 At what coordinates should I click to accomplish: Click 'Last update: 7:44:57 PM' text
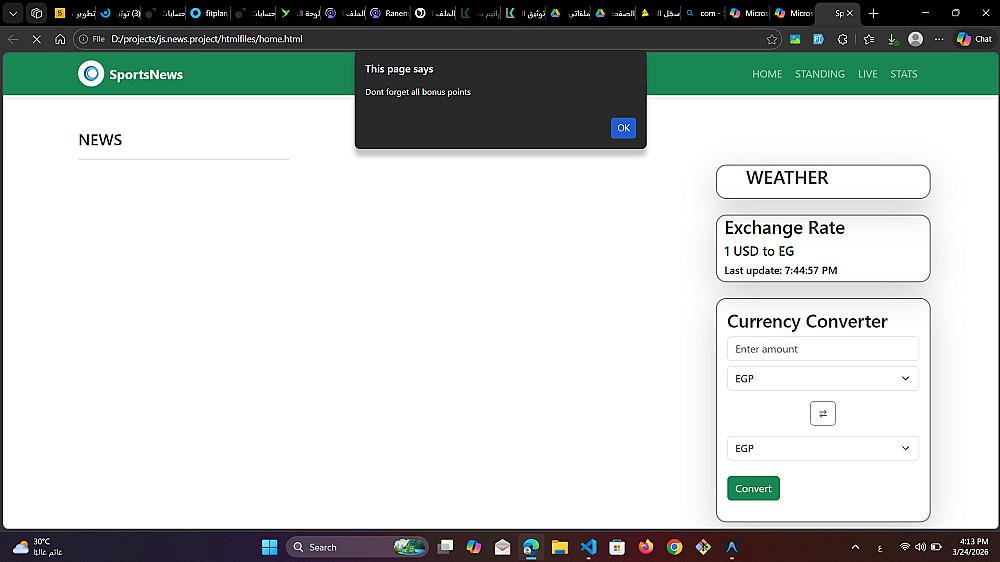pos(781,270)
